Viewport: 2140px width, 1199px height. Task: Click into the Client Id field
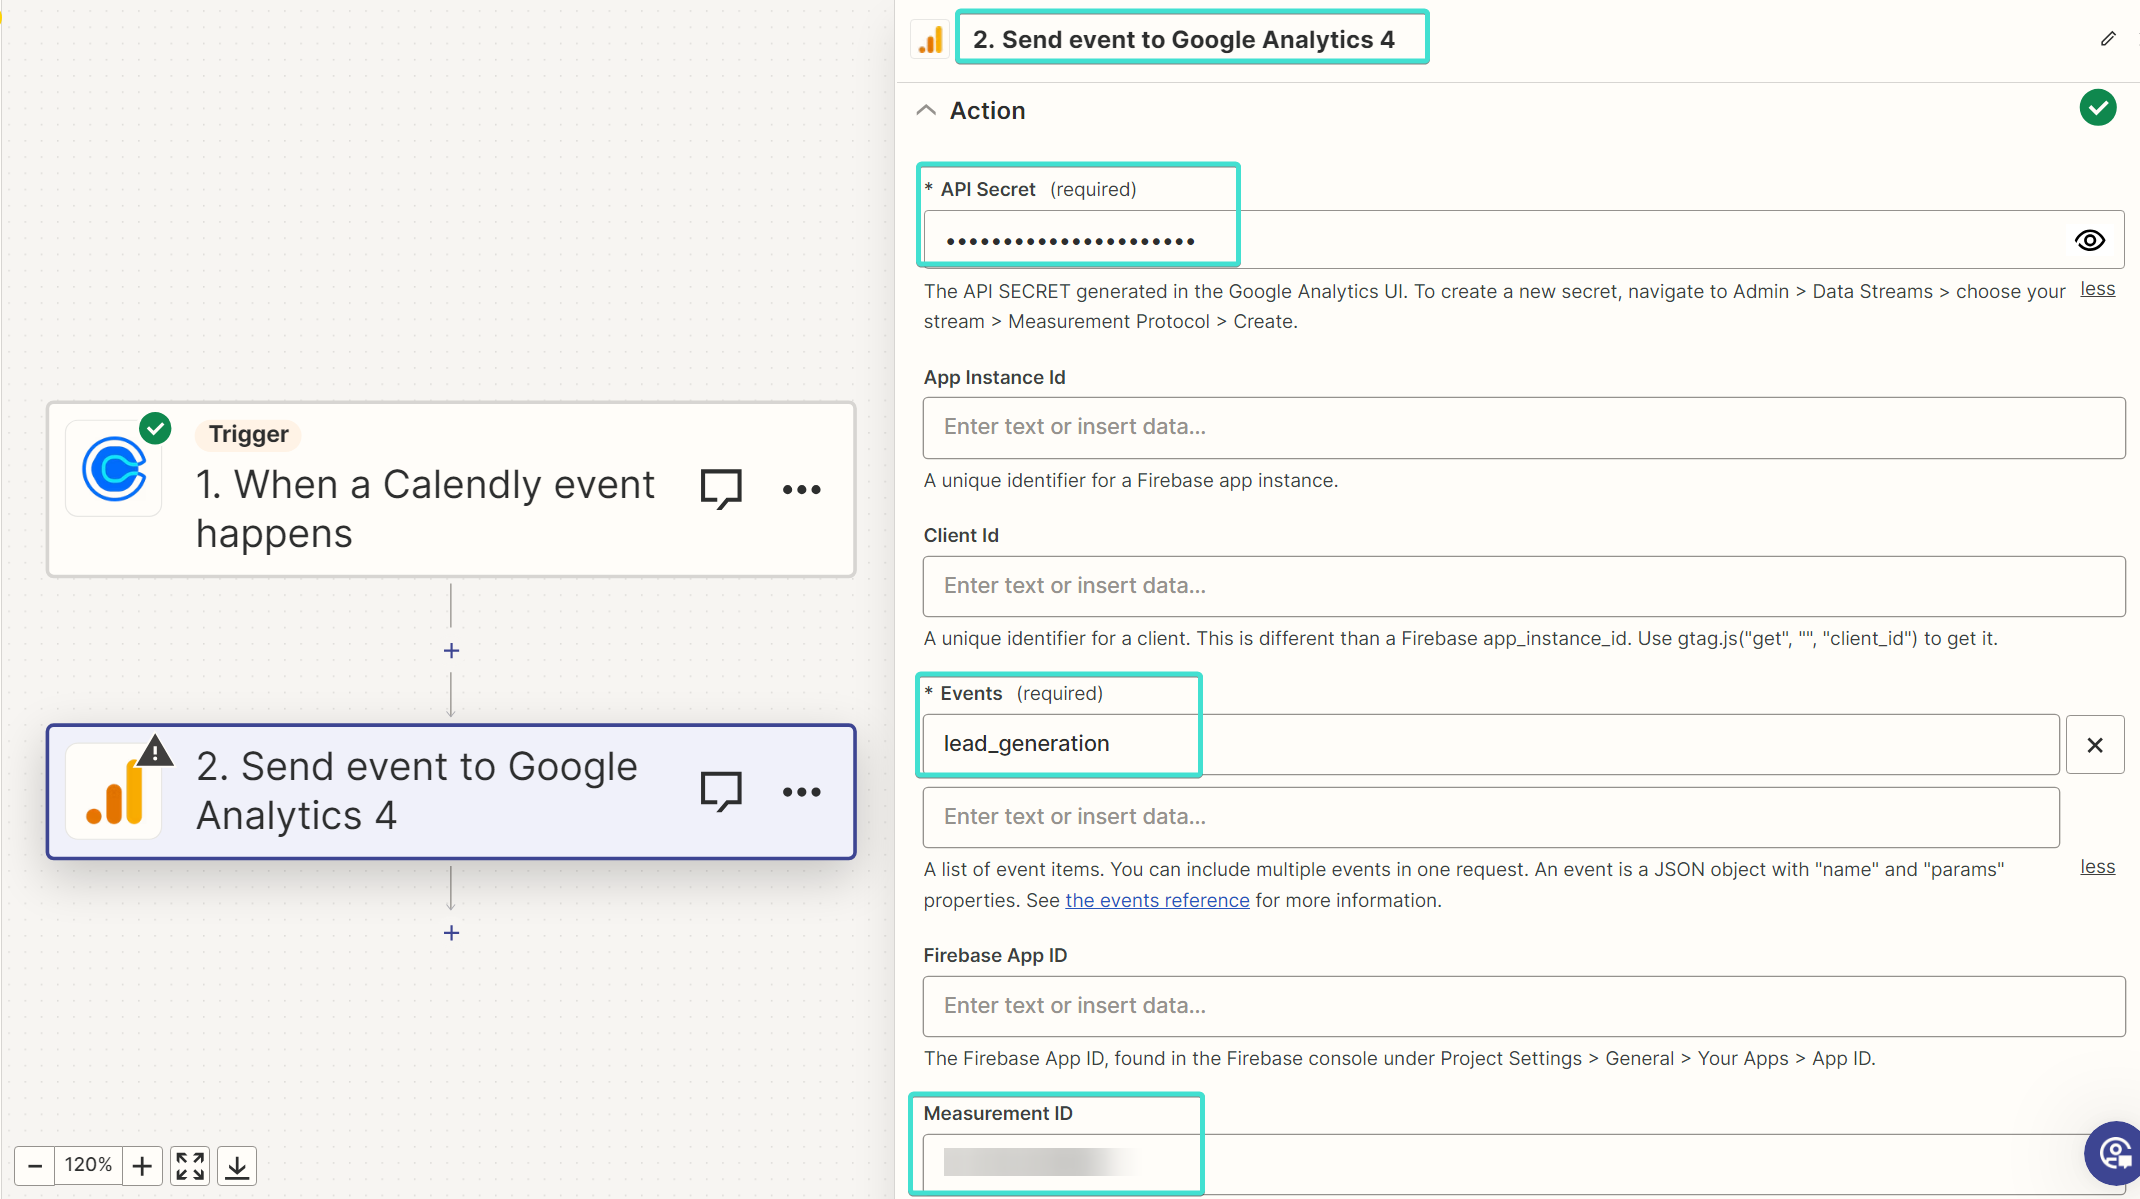click(x=1523, y=586)
